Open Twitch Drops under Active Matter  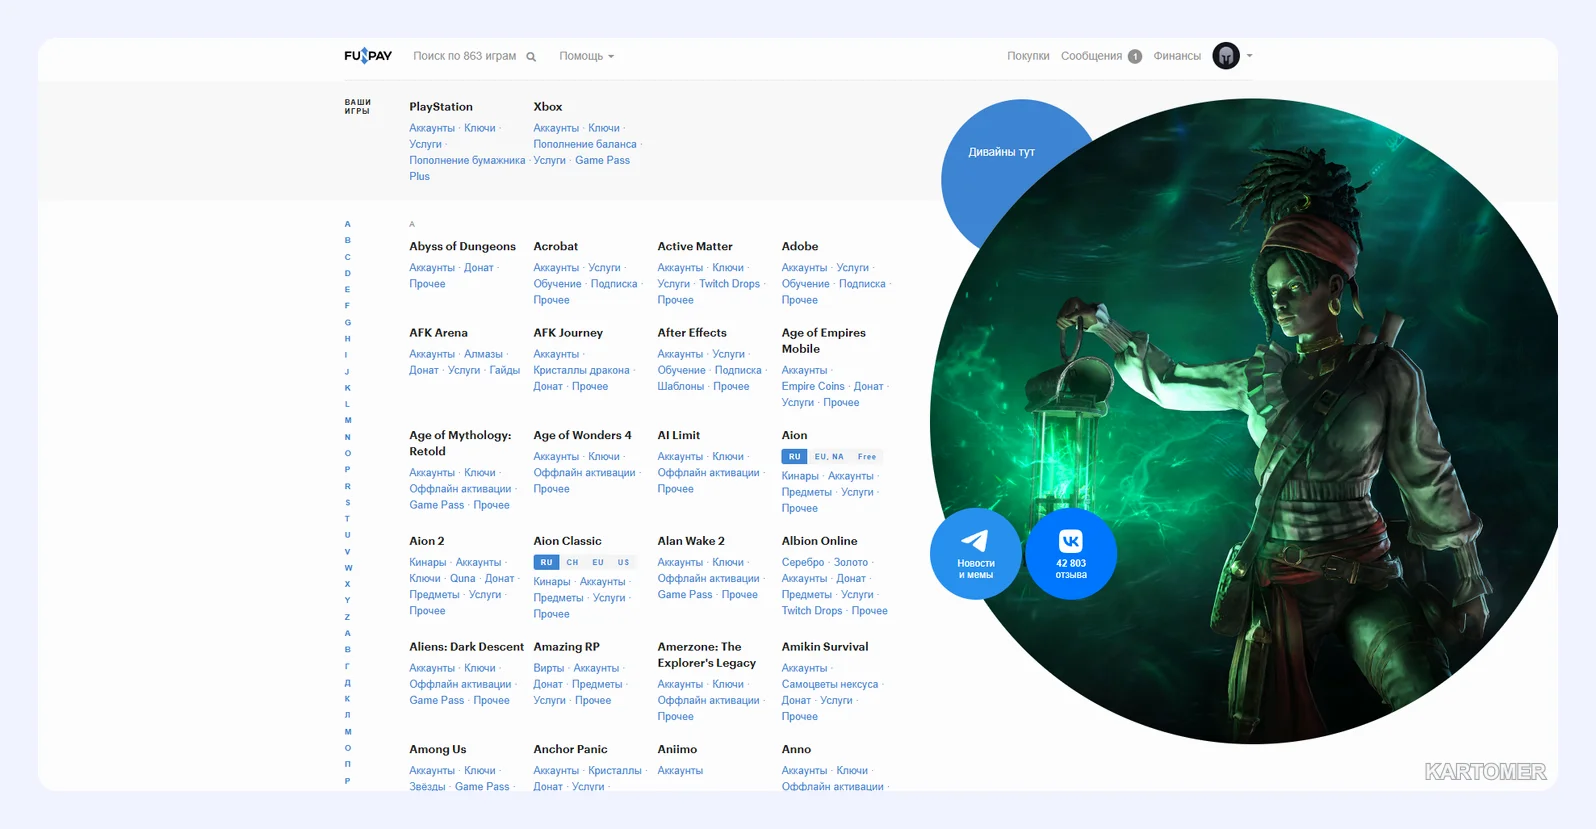[729, 284]
